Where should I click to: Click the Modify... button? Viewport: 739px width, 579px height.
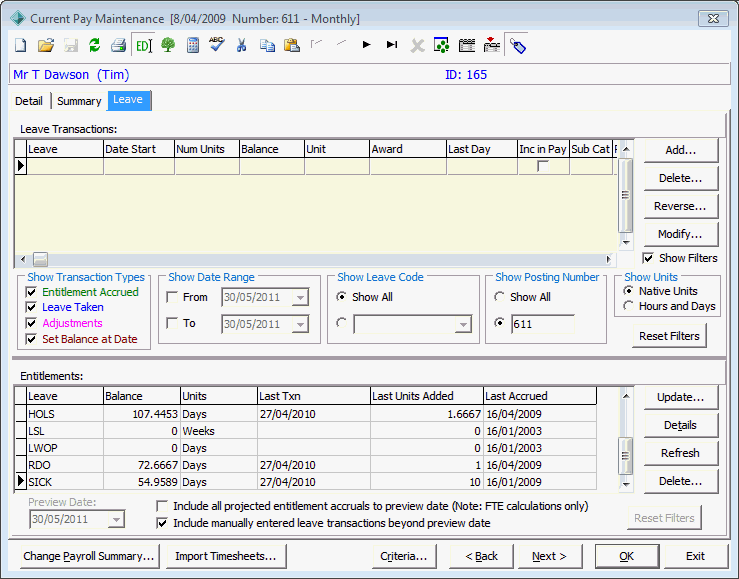coord(681,234)
